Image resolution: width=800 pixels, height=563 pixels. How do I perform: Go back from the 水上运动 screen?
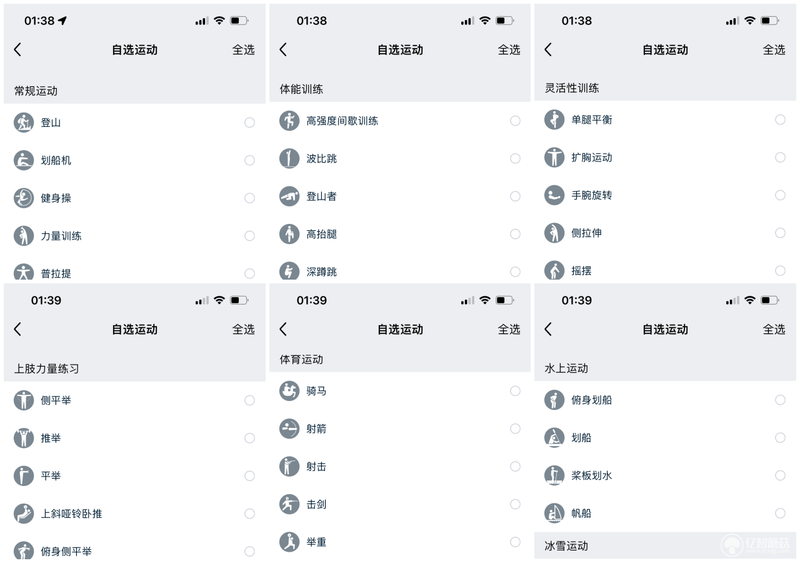tap(548, 329)
